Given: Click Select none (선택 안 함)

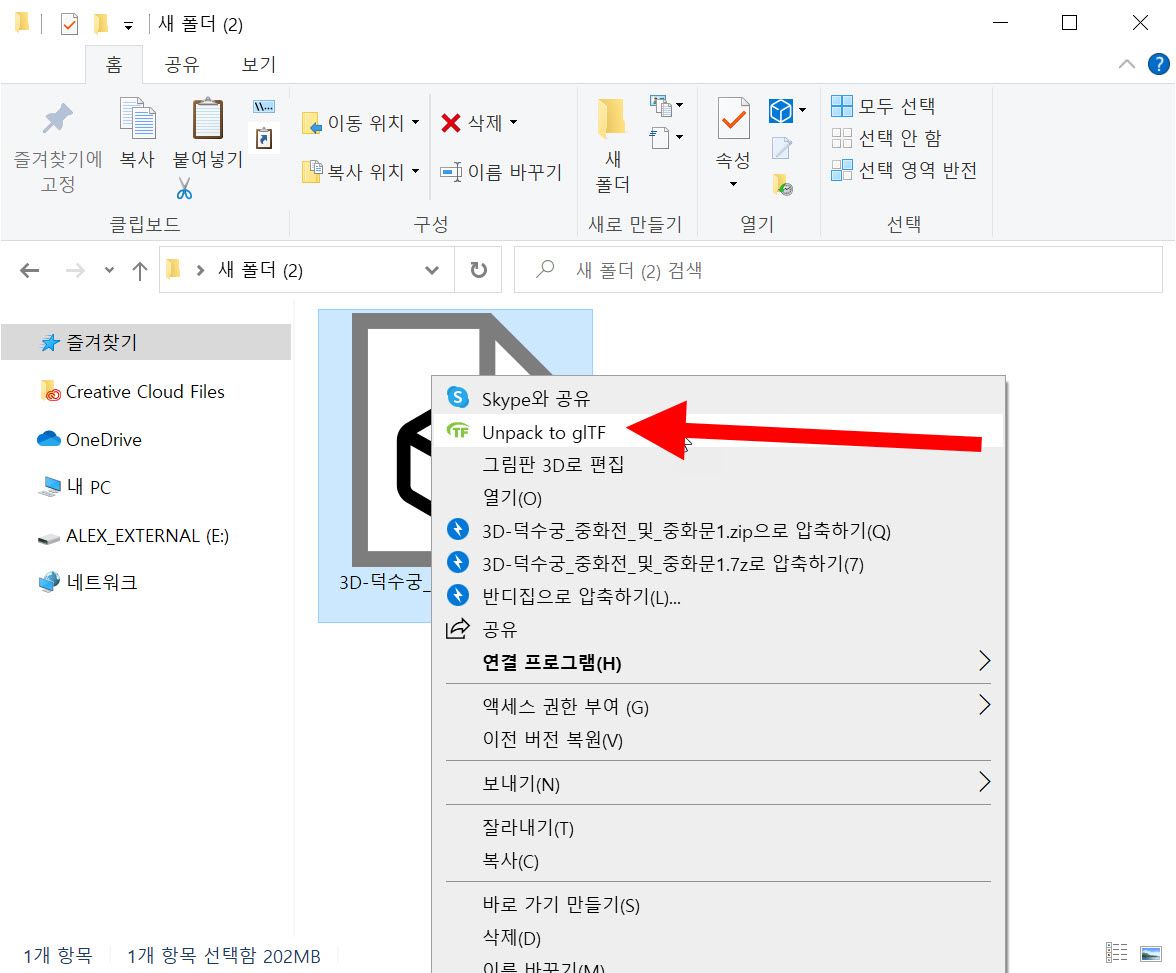Looking at the screenshot, I should click(886, 138).
